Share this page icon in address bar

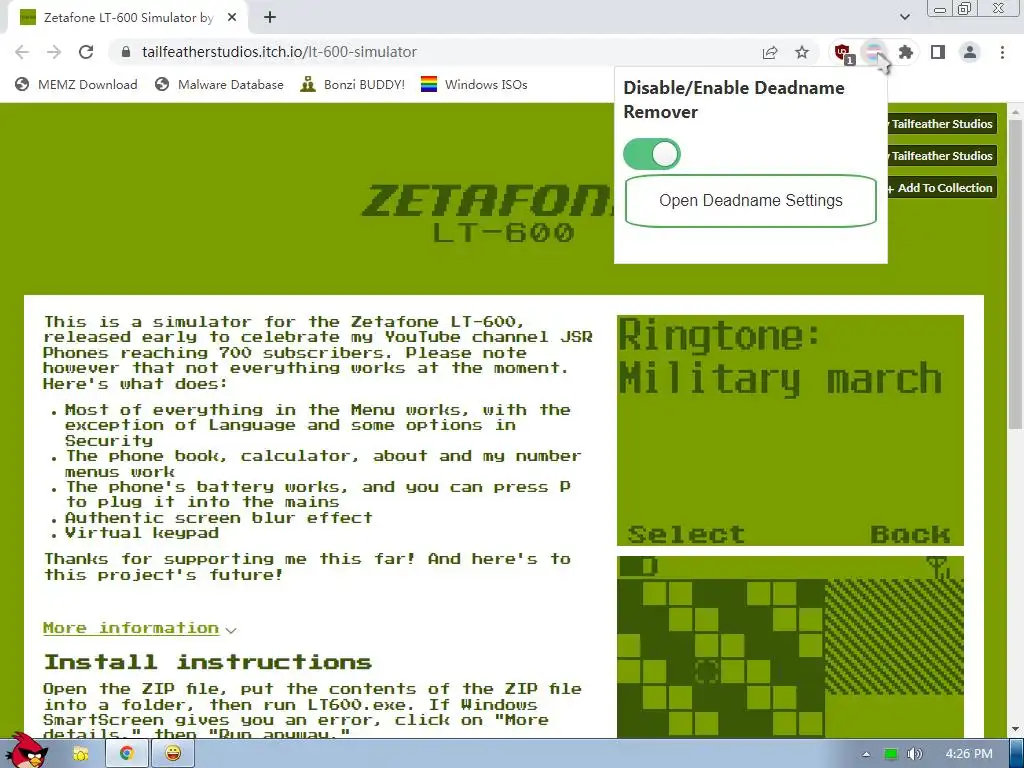[x=770, y=52]
